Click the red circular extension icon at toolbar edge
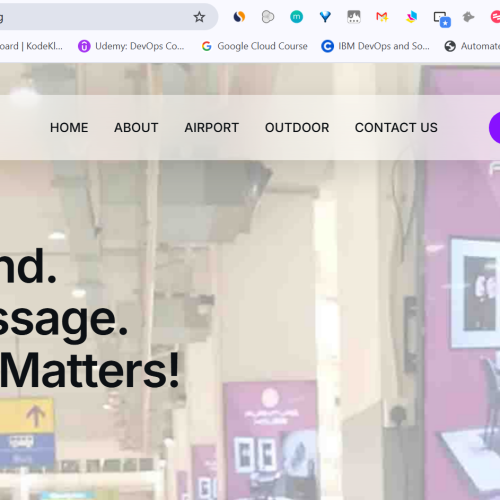 point(495,17)
